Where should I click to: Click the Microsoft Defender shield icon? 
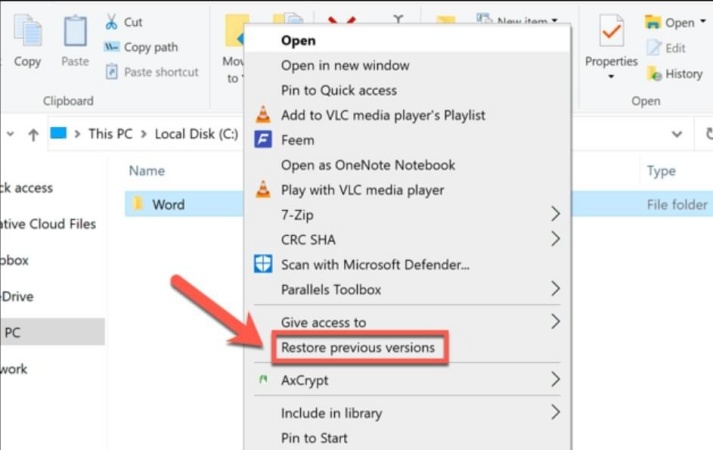263,264
